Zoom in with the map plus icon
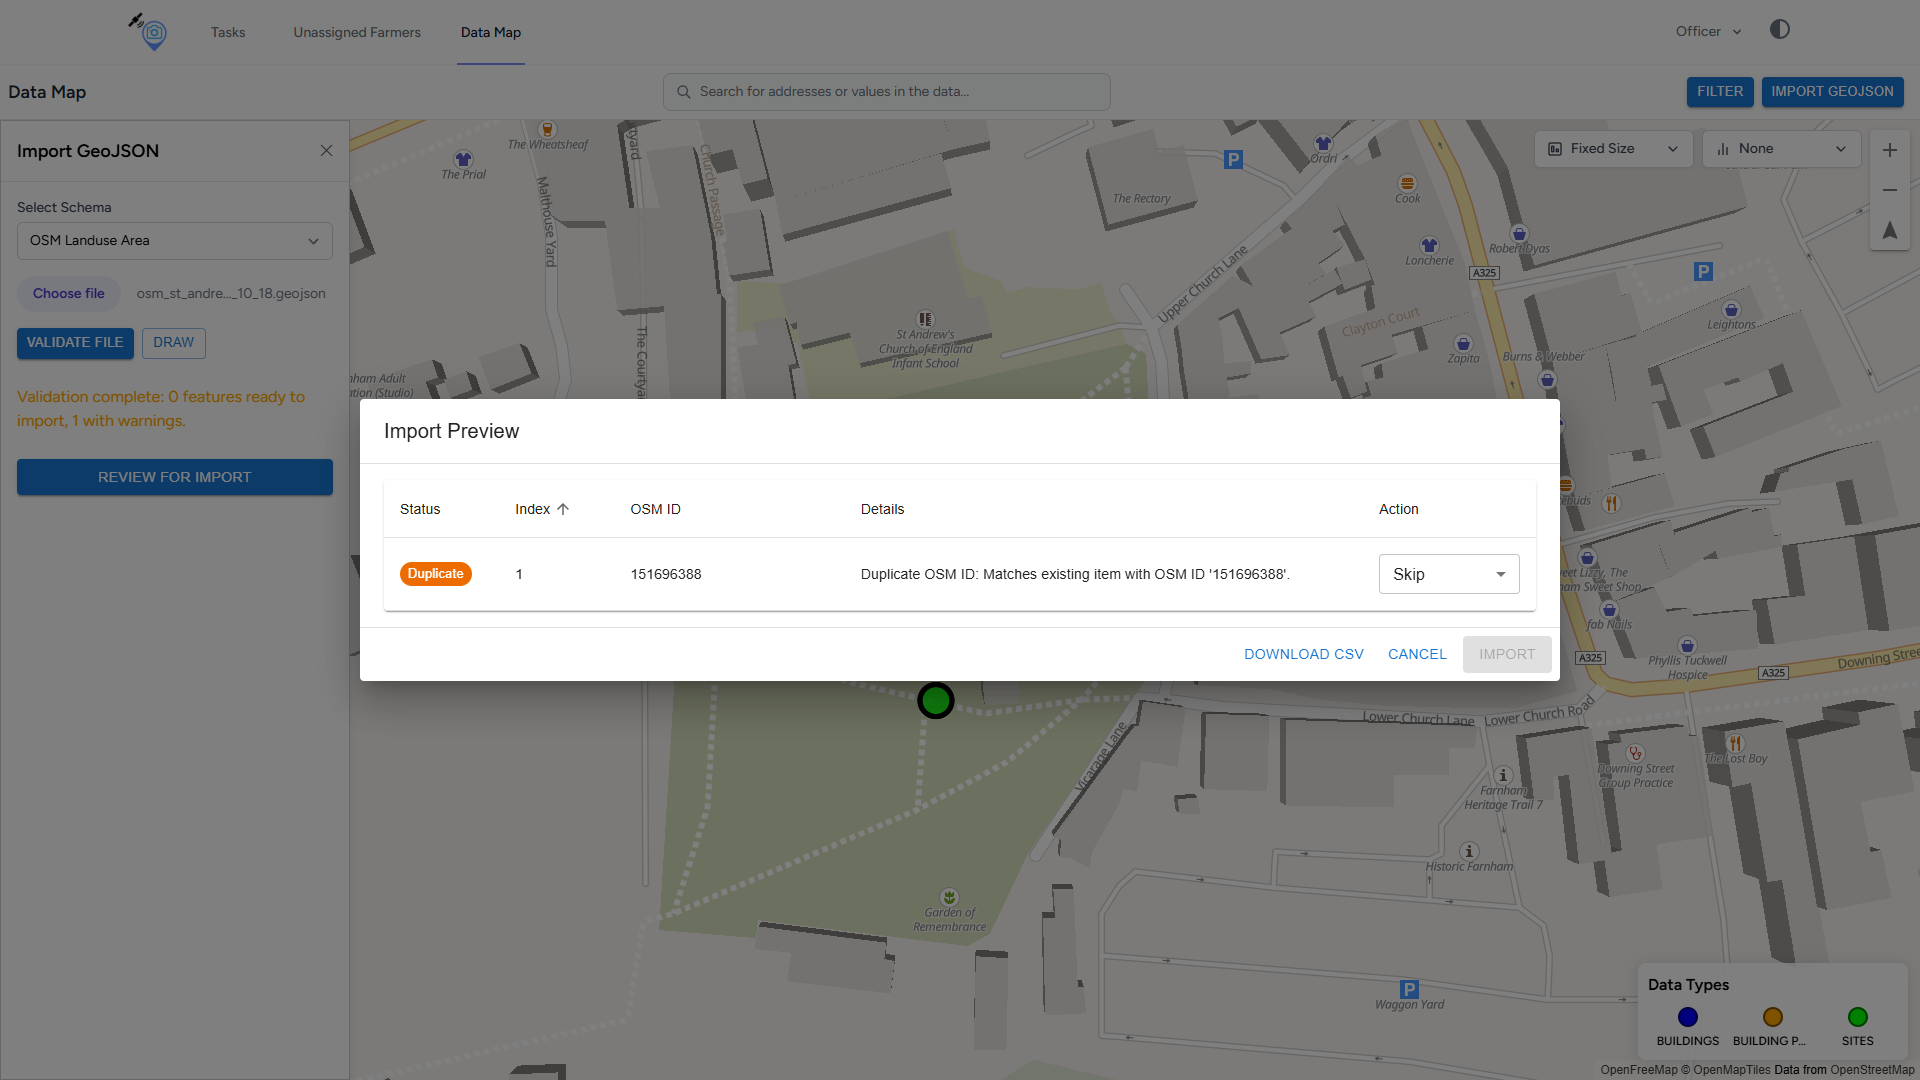Screen dimensions: 1920x1080 click(x=1889, y=150)
